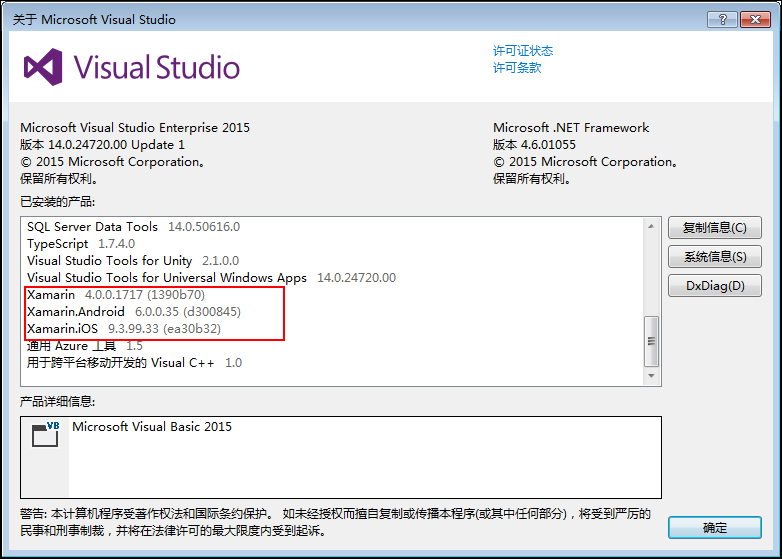This screenshot has width=782, height=559.
Task: Click version 14.0.24720.00 Update 1 text
Action: point(102,145)
